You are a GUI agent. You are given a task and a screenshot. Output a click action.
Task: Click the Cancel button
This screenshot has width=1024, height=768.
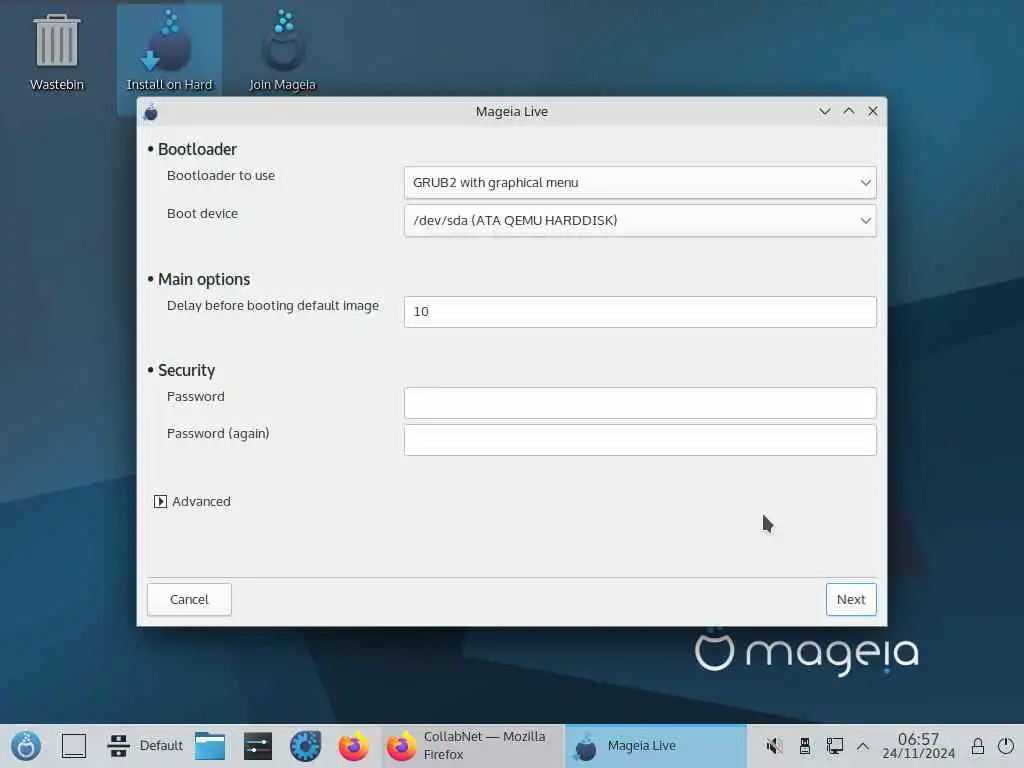pyautogui.click(x=189, y=600)
